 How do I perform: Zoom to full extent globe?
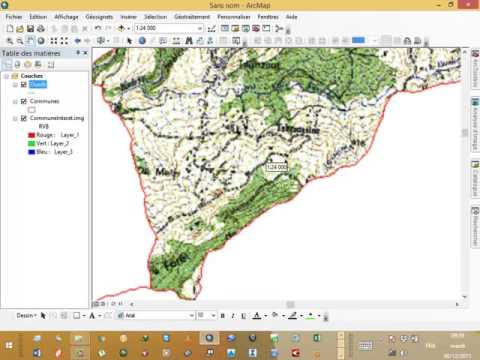[41, 41]
